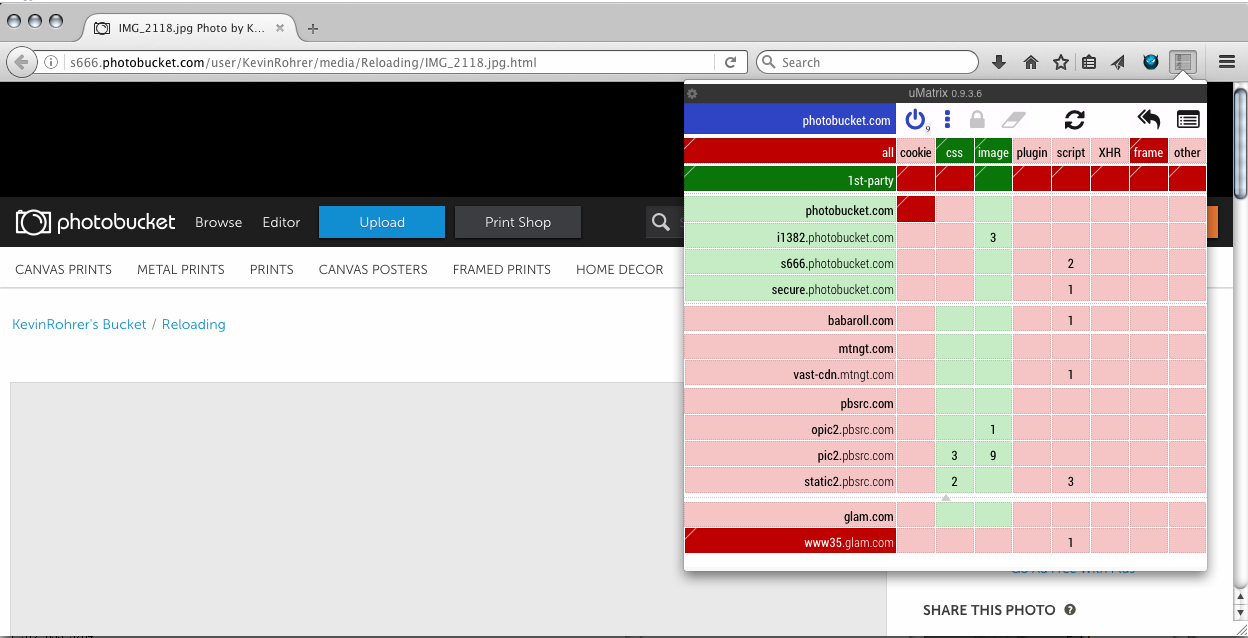Image resolution: width=1248 pixels, height=638 pixels.
Task: Click the Print Shop button
Action: point(518,222)
